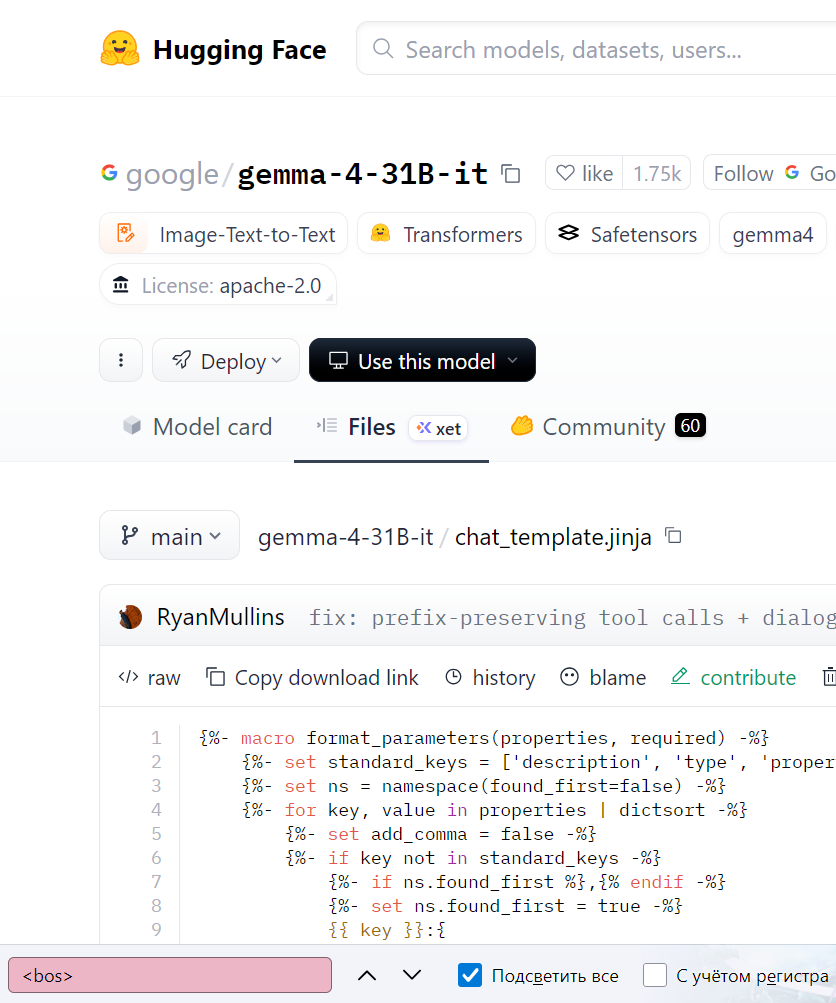Open Hugging Face home text link
Image resolution: width=836 pixels, height=1003 pixels.
point(239,50)
